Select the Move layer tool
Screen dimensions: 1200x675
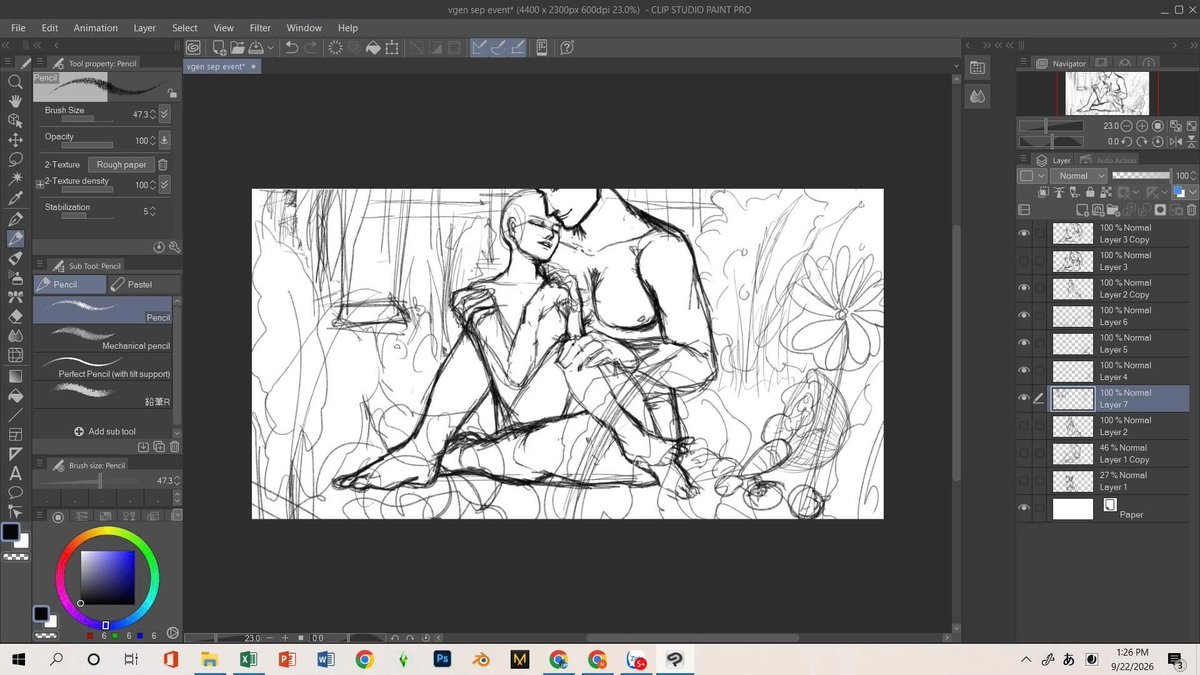click(x=15, y=140)
